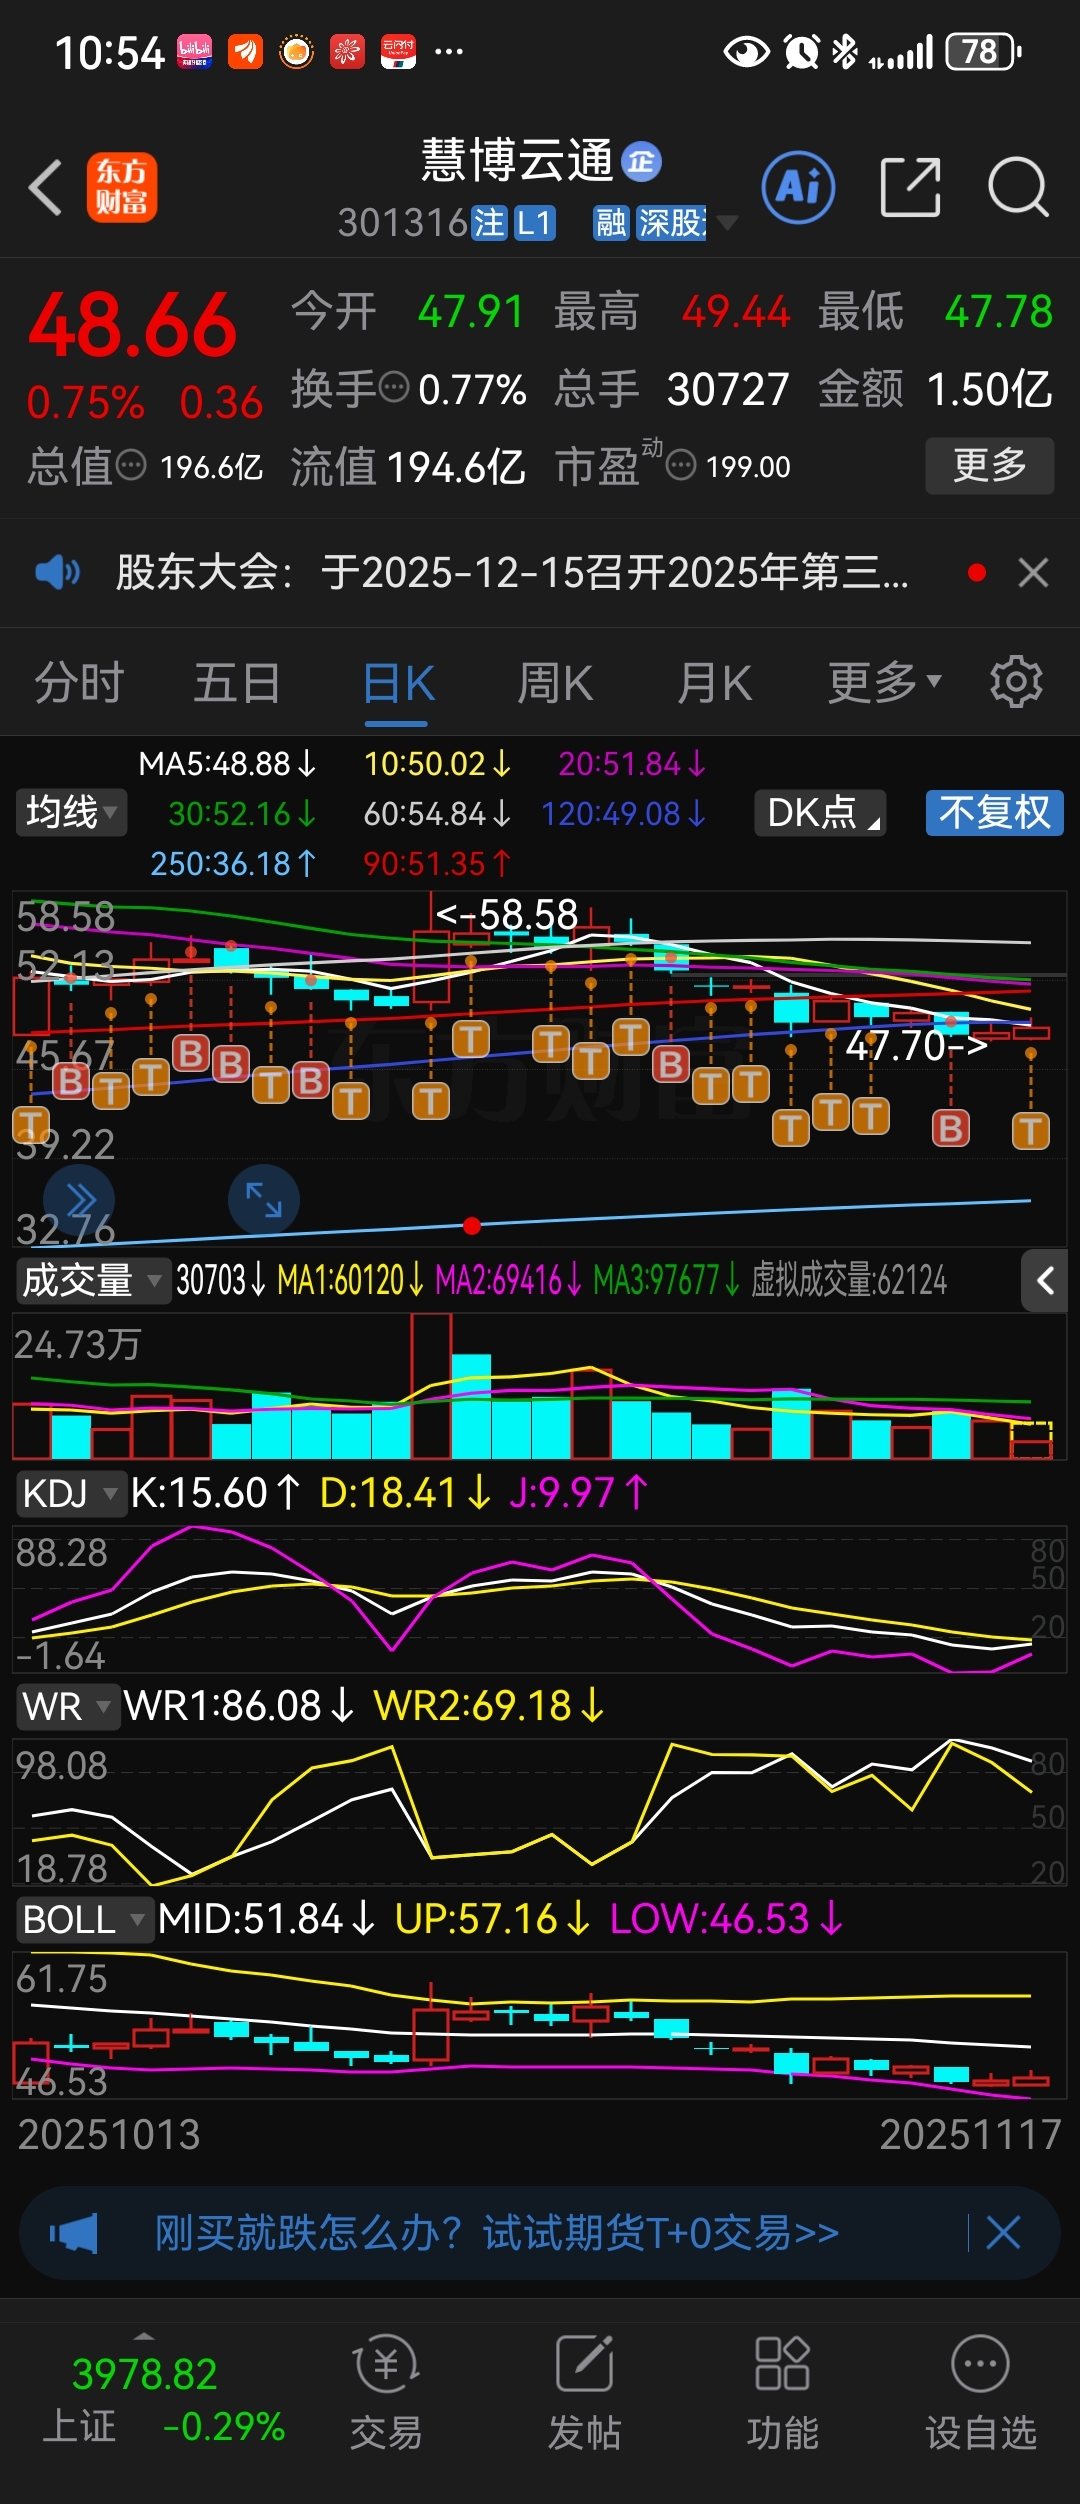The image size is (1080, 2504).
Task: Switch to the 分时 tab
Action: point(79,683)
